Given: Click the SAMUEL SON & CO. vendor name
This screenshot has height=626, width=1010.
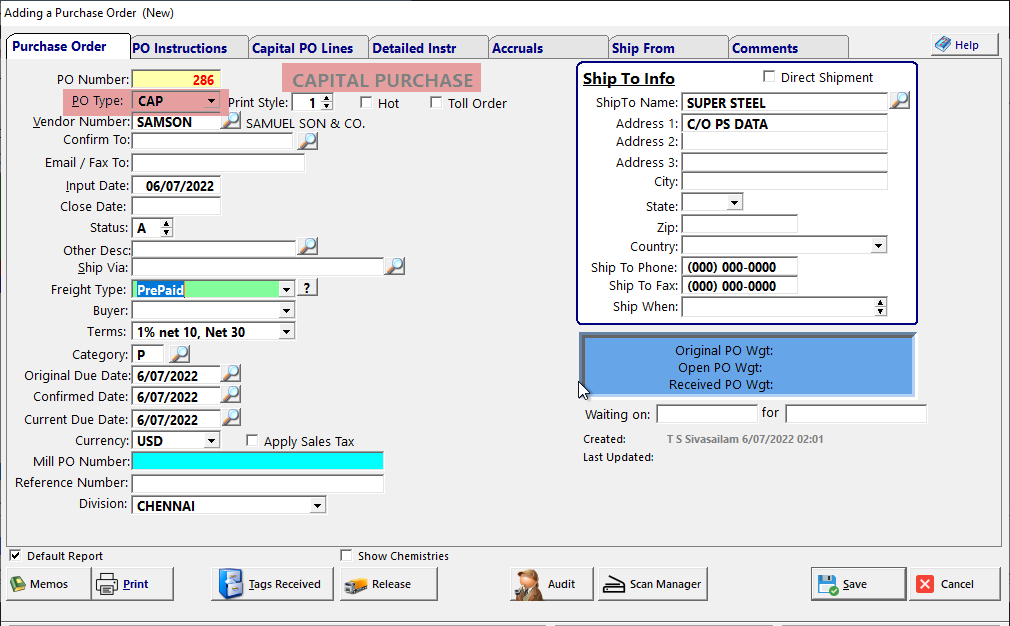Looking at the screenshot, I should click(x=305, y=123).
